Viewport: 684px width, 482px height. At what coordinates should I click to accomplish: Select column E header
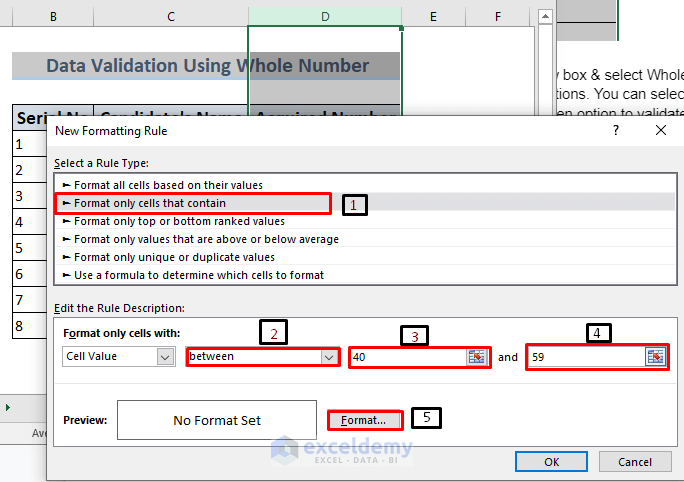tap(433, 17)
